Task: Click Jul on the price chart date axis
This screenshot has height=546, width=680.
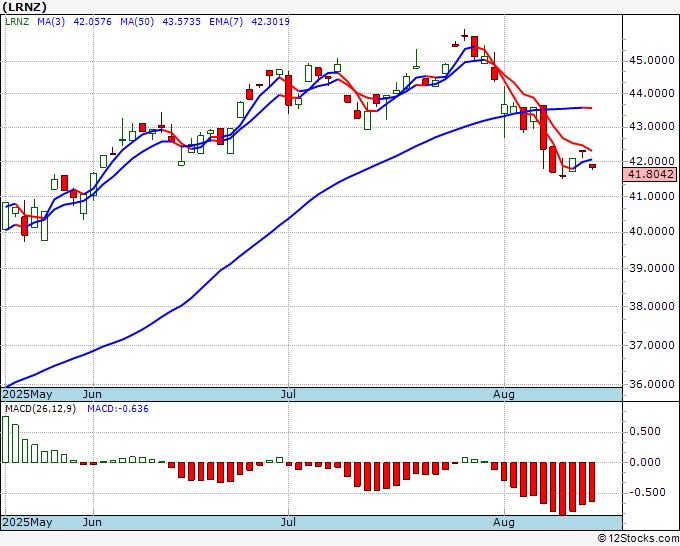Action: pyautogui.click(x=288, y=394)
